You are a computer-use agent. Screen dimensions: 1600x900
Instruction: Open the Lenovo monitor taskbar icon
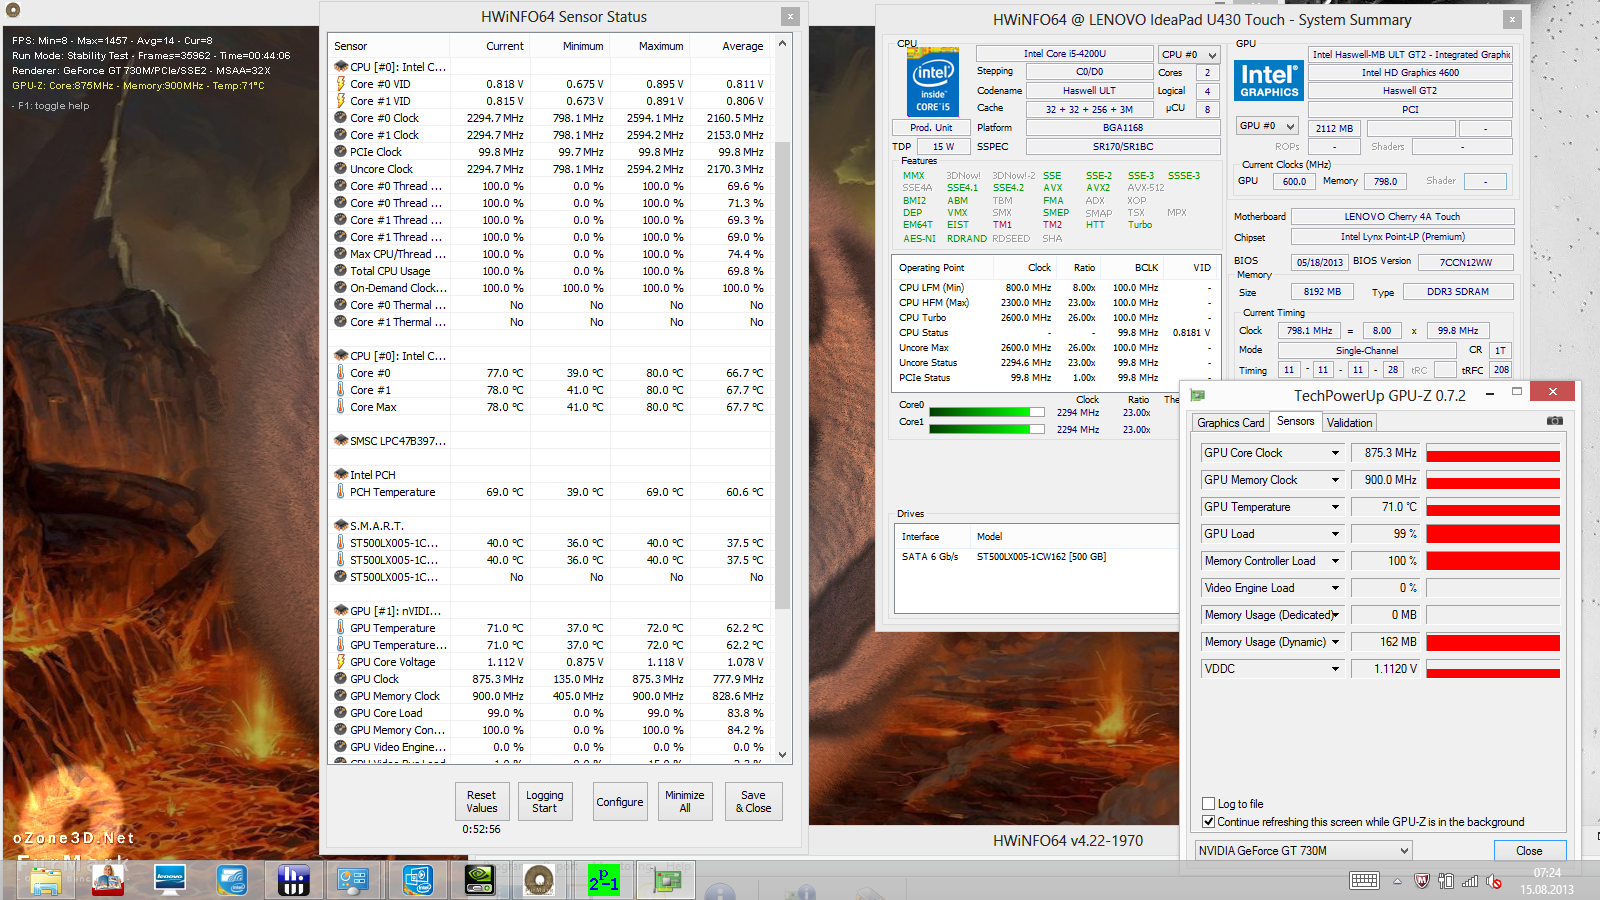click(x=170, y=880)
